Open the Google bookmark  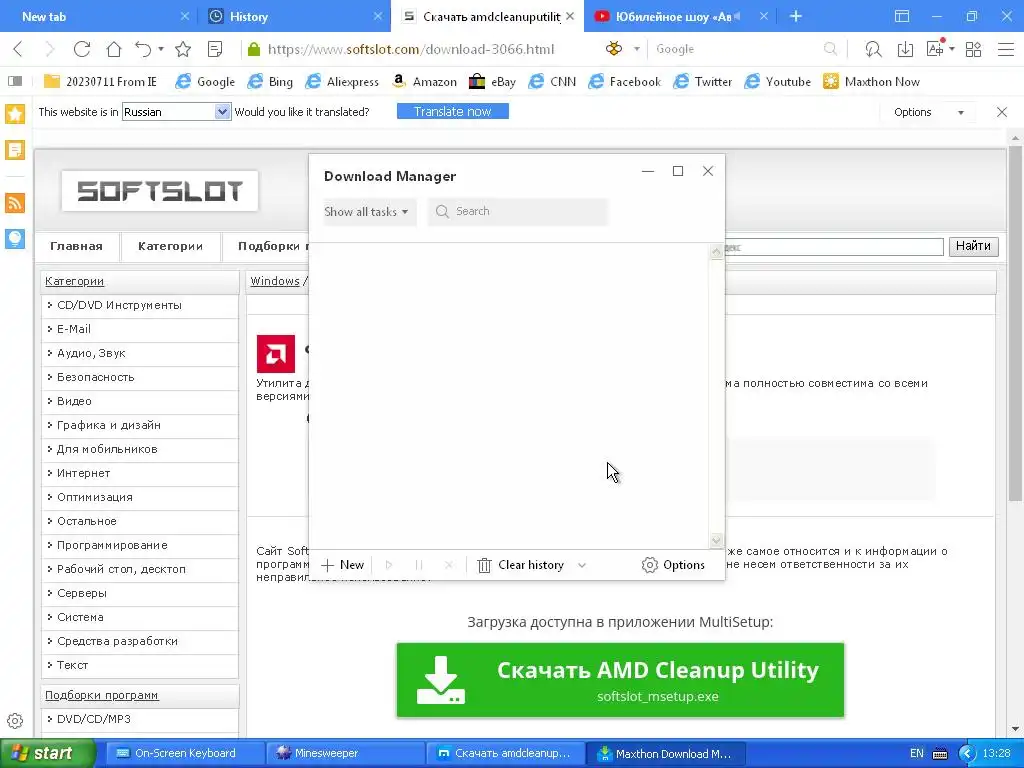click(x=206, y=82)
